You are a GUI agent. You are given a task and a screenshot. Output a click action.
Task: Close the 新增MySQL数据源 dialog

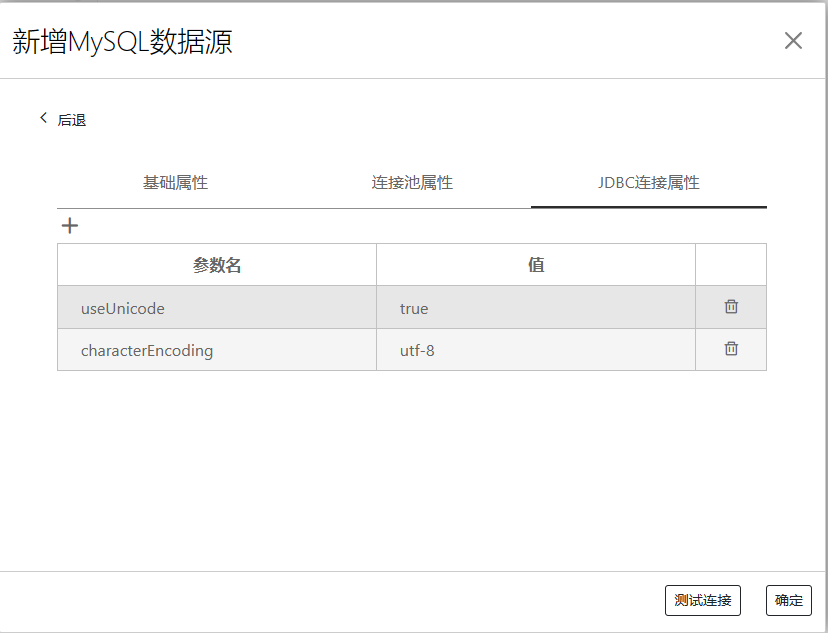[793, 41]
